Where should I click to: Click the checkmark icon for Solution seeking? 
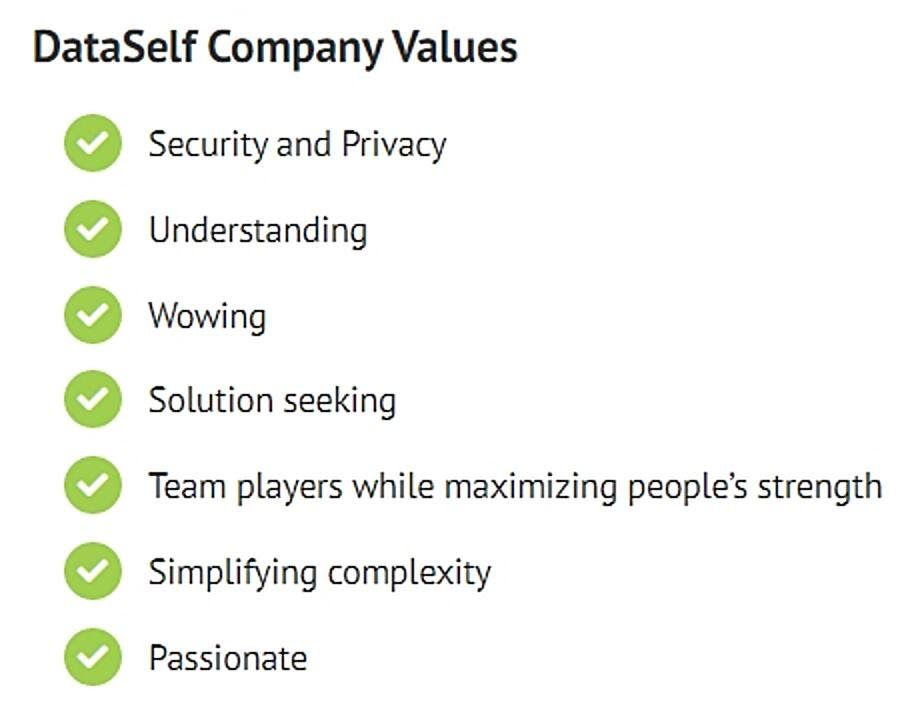pyautogui.click(x=93, y=399)
